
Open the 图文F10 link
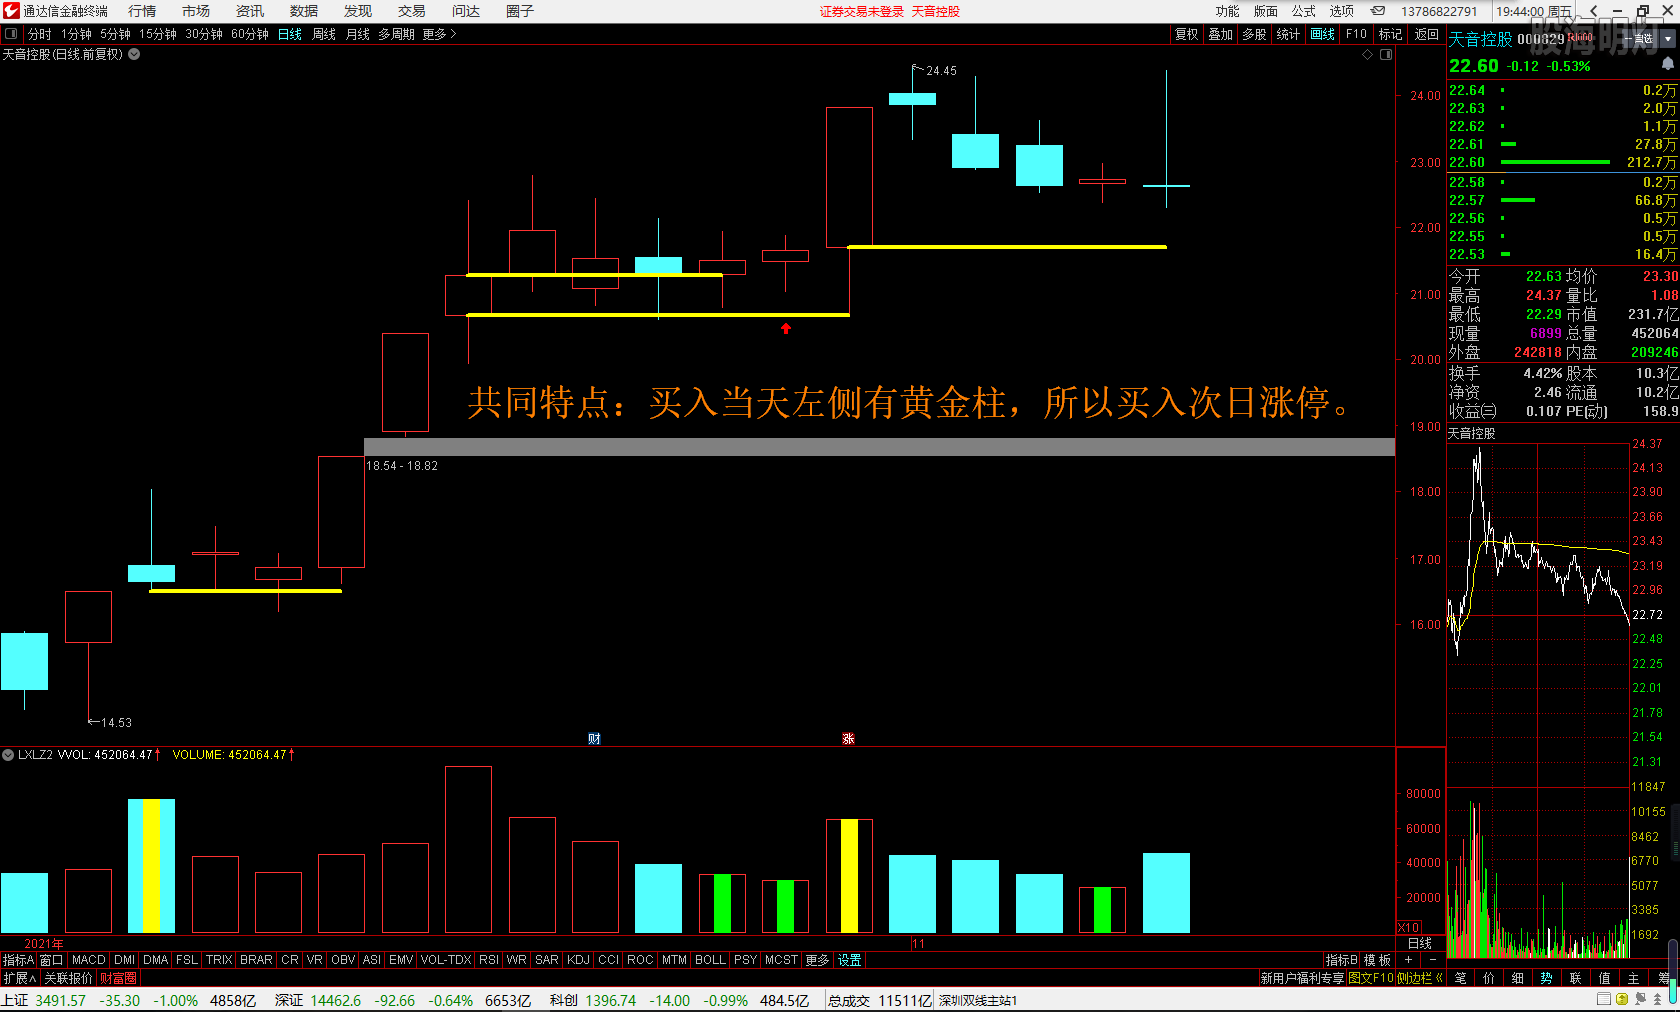[1371, 978]
